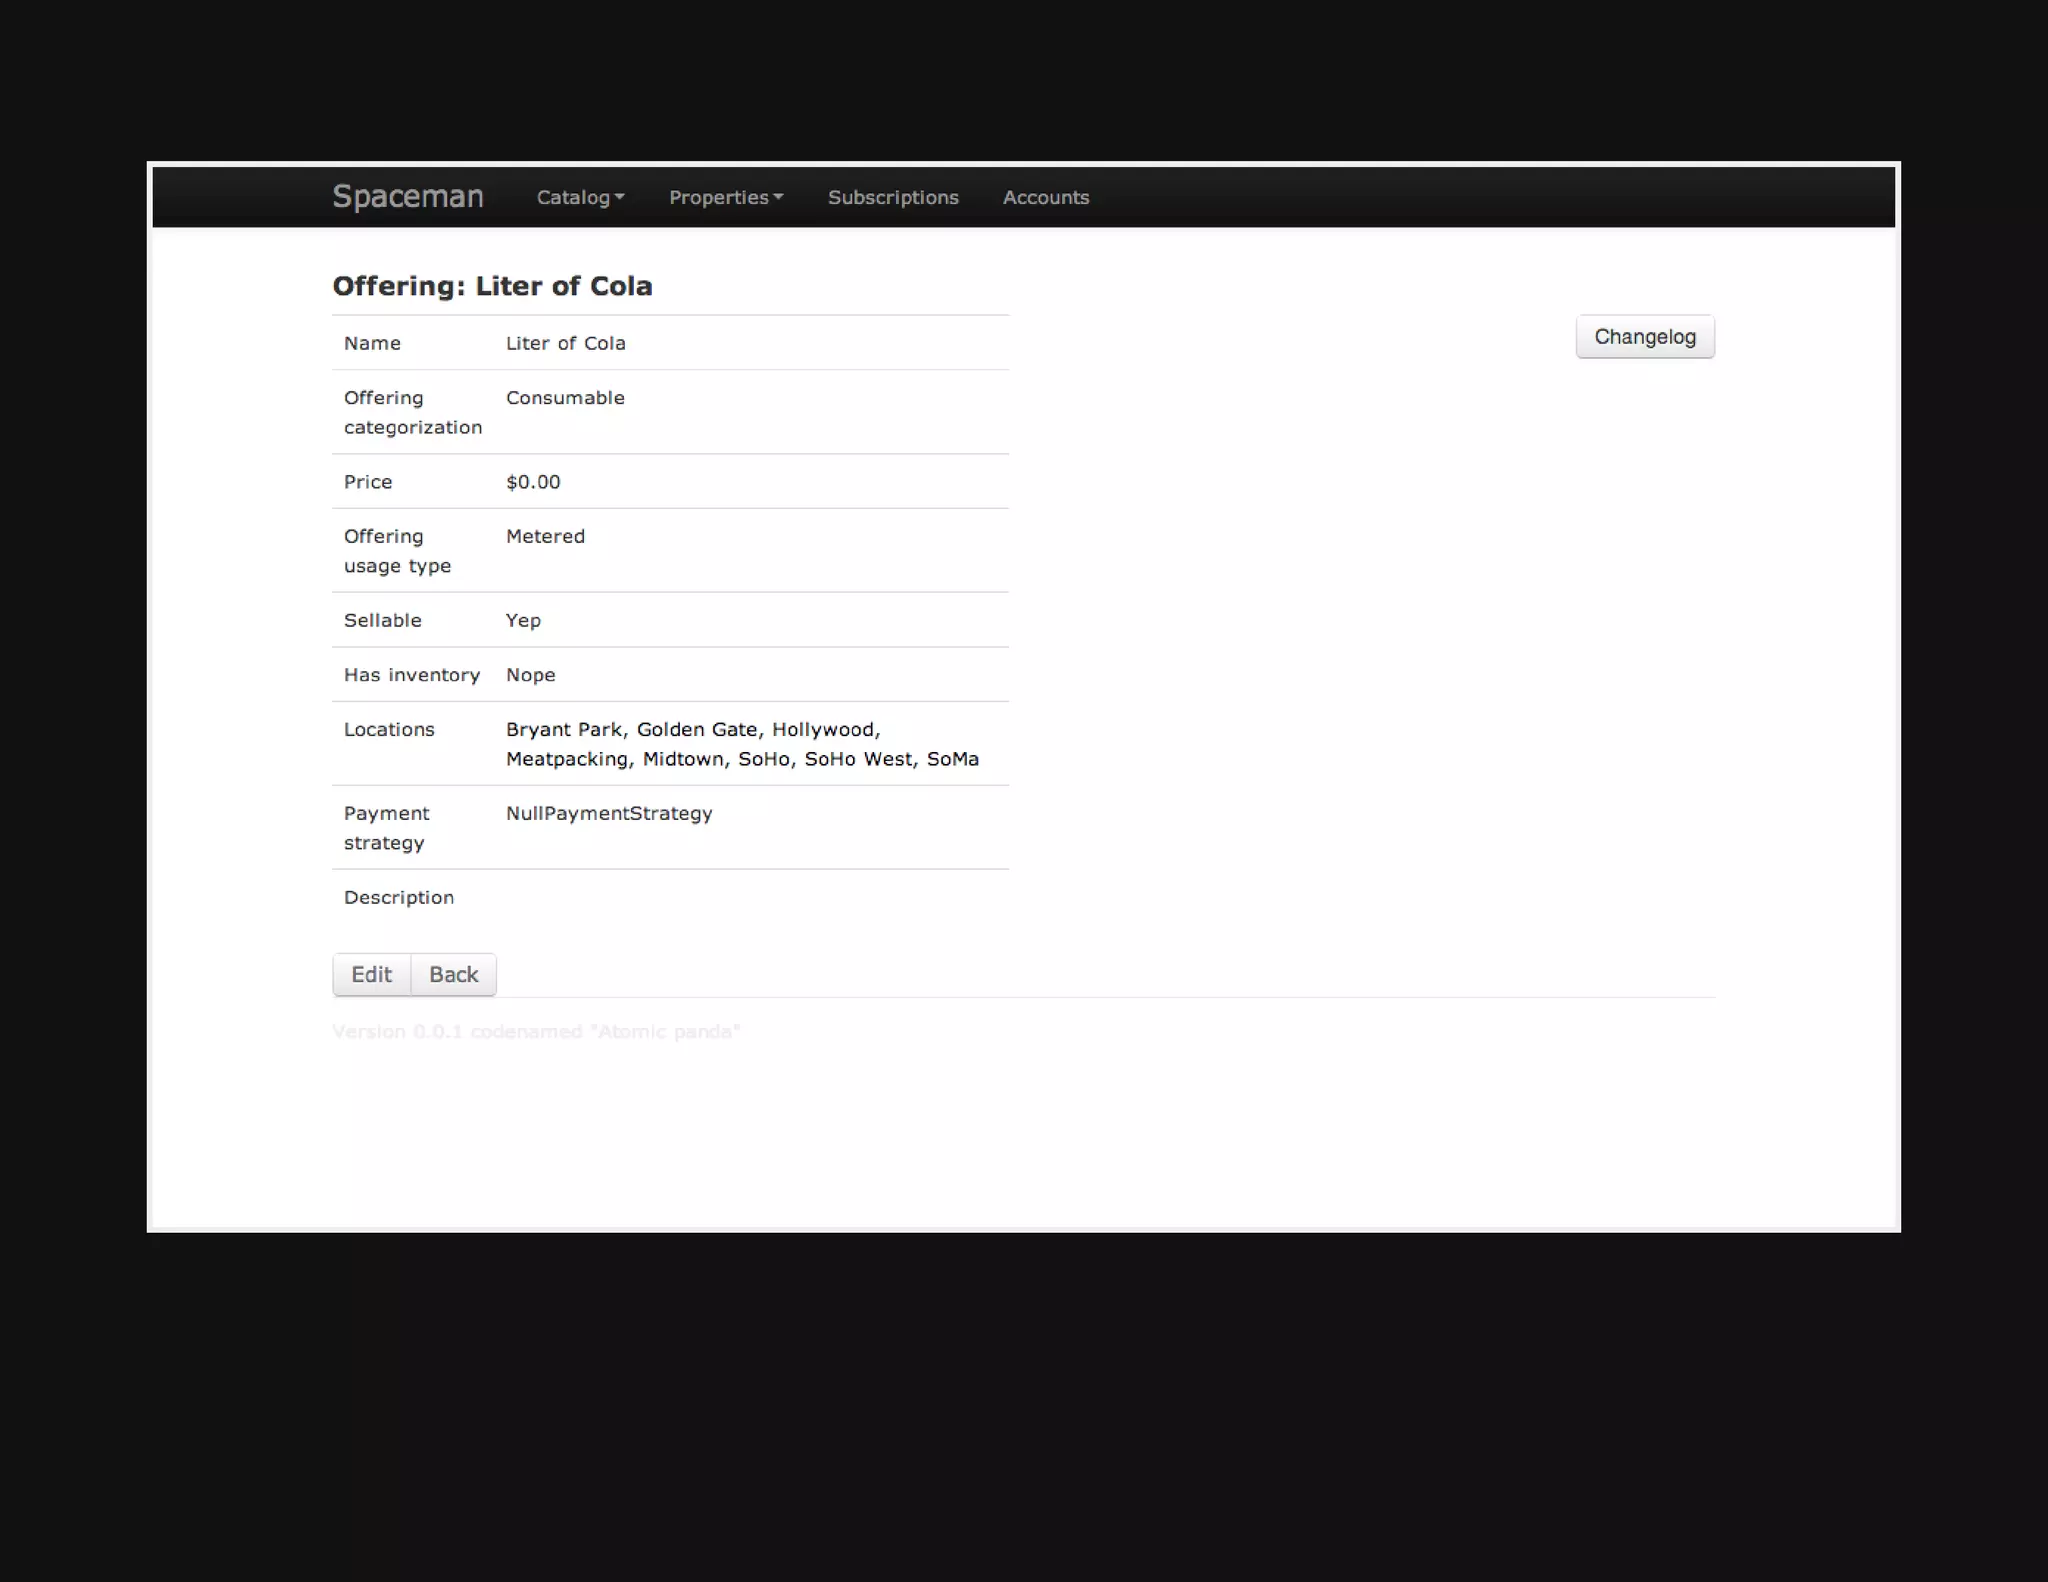The height and width of the screenshot is (1582, 2048).
Task: Go to the Subscriptions page
Action: pos(892,197)
